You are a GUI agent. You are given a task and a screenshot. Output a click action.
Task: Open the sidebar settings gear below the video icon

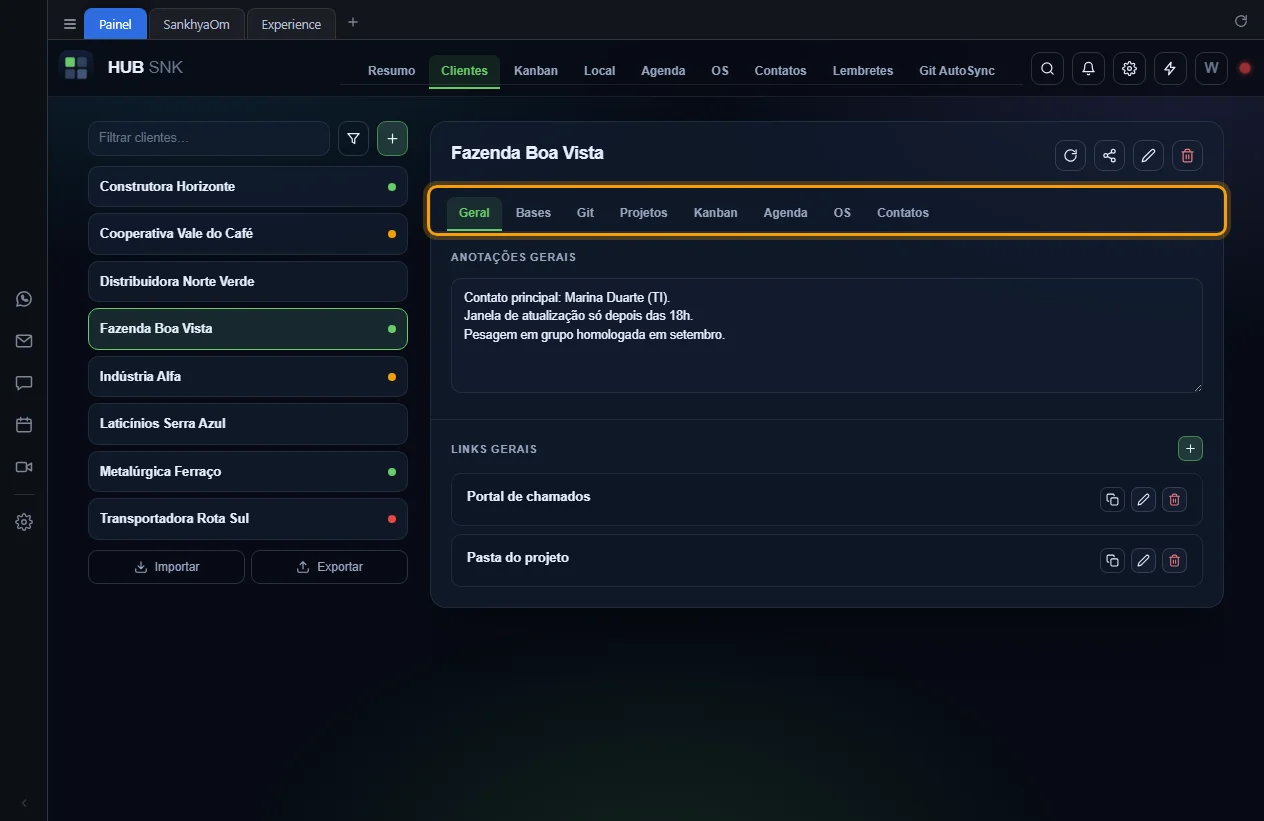[24, 522]
